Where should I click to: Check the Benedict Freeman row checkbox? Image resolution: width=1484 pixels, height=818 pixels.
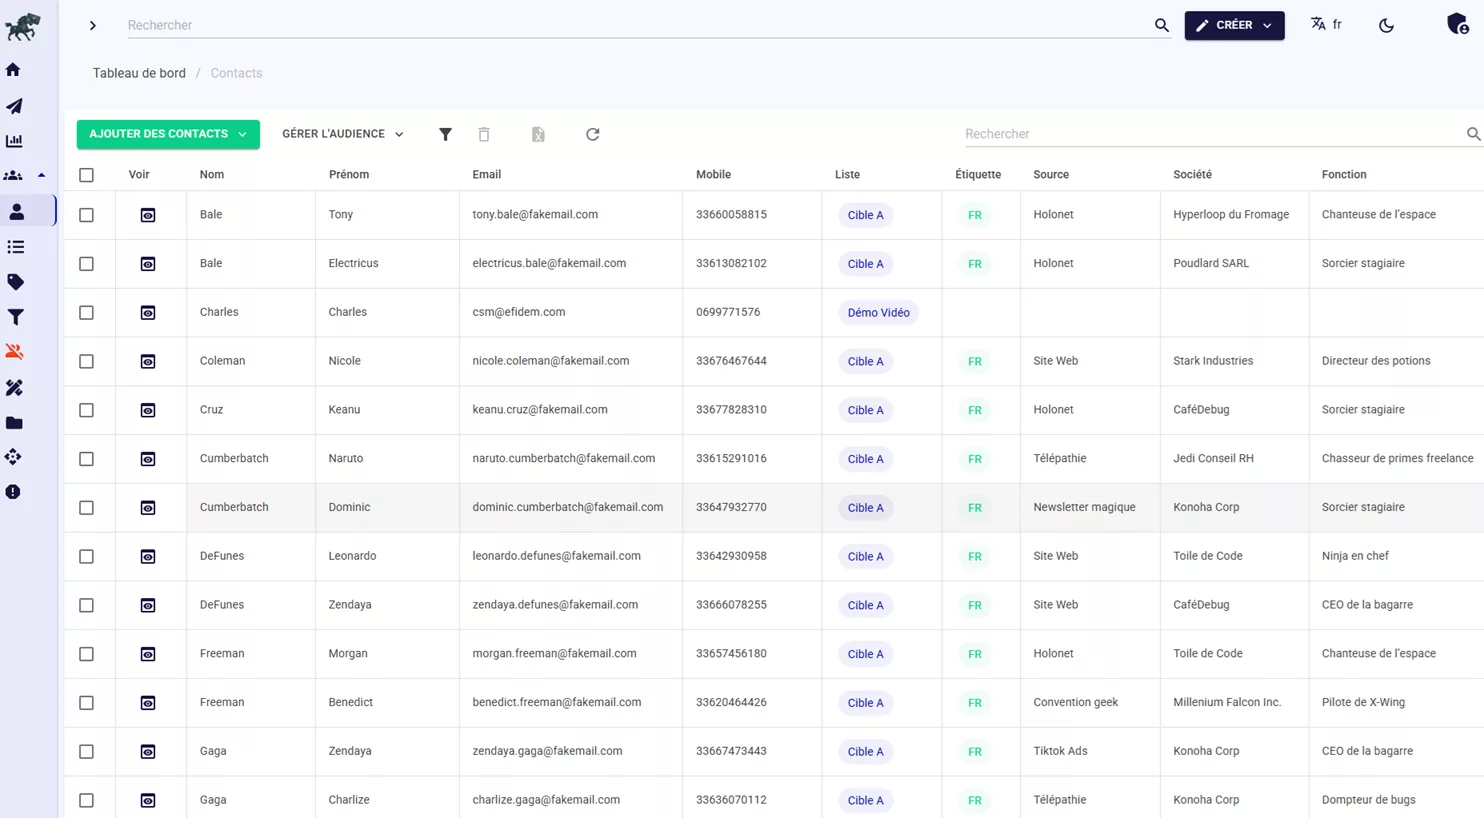pyautogui.click(x=87, y=703)
